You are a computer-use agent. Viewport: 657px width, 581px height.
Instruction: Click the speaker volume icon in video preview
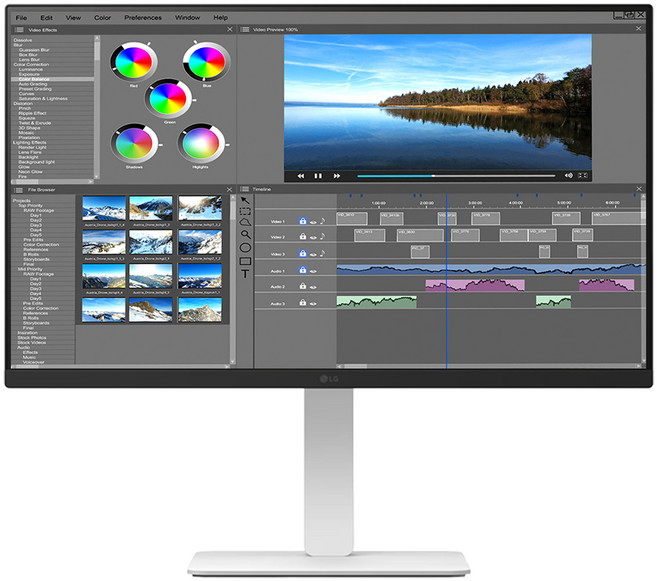[569, 175]
